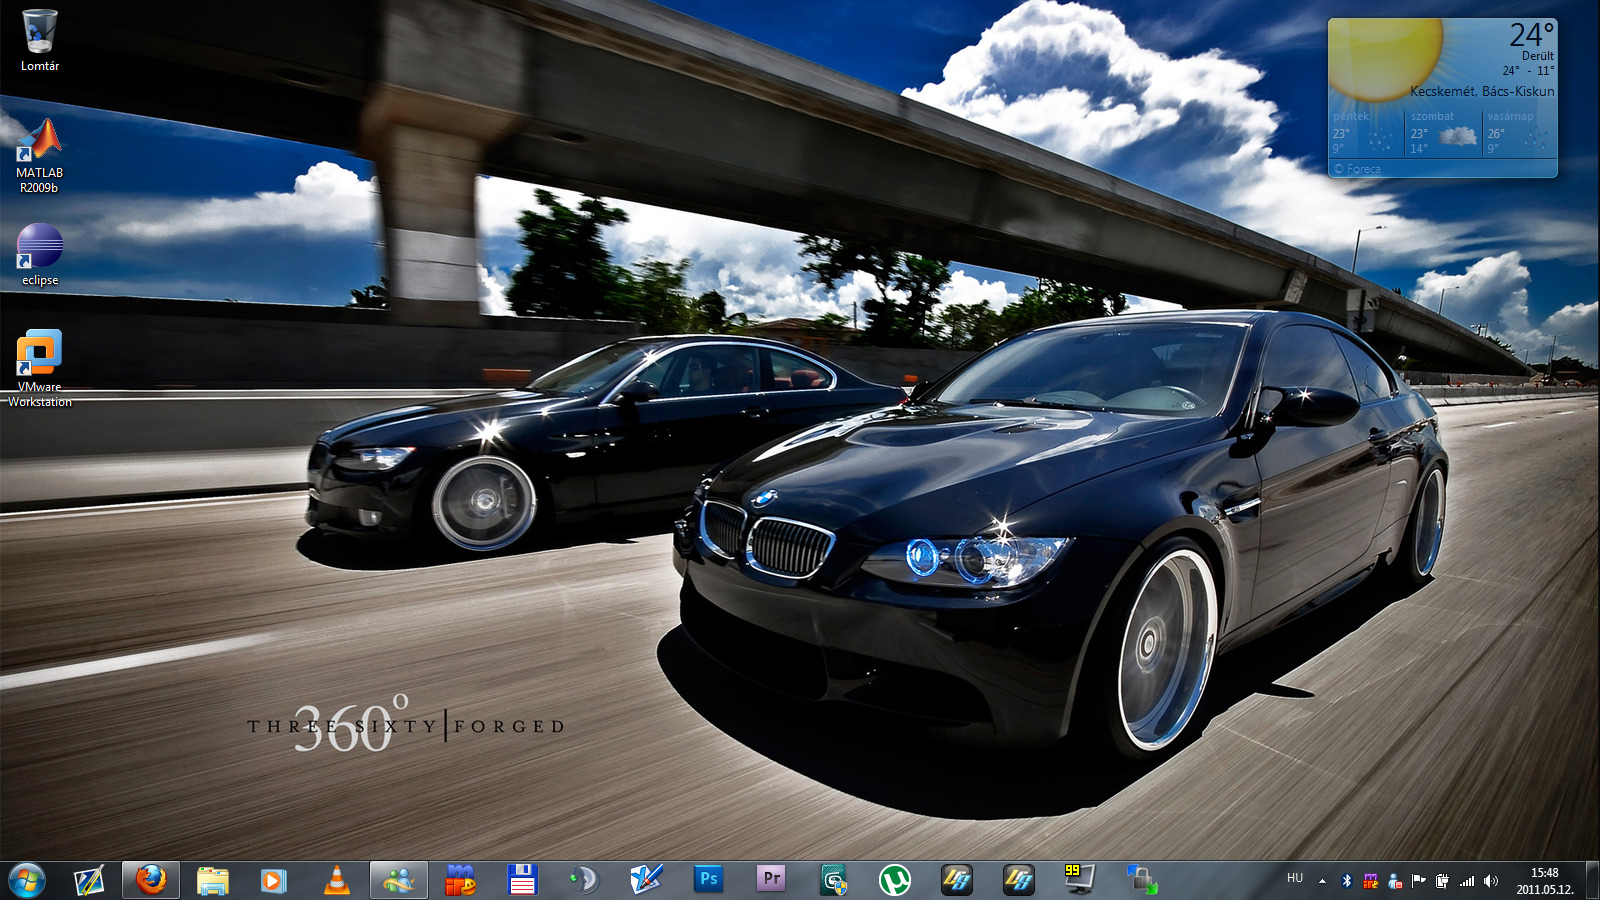Click the Show desktop button
The width and height of the screenshot is (1600, 900).
1592,880
